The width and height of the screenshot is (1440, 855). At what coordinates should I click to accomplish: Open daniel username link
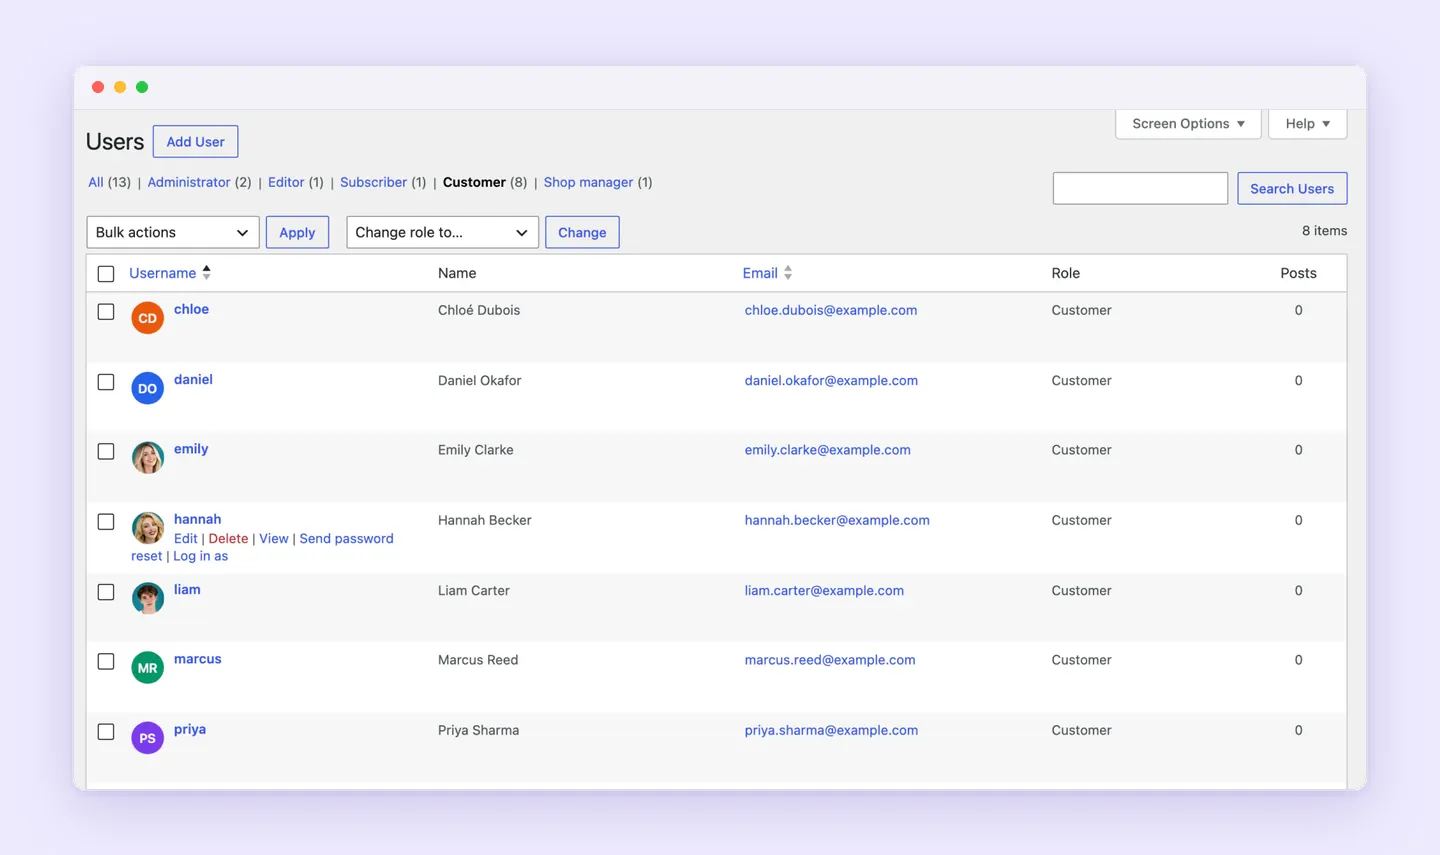pyautogui.click(x=193, y=379)
